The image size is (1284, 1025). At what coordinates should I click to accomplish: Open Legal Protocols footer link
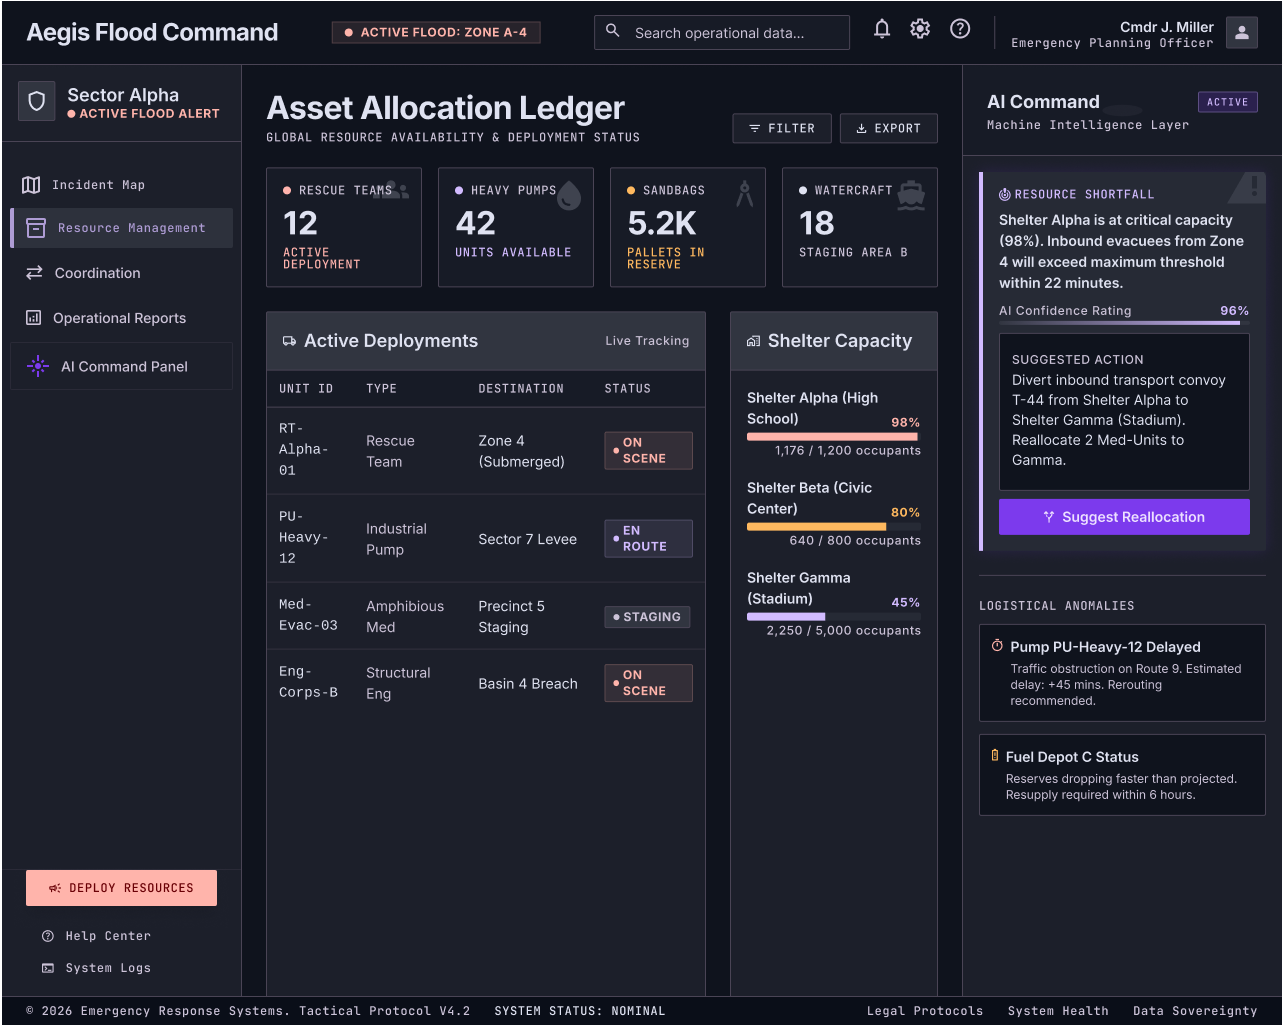pyautogui.click(x=925, y=1011)
